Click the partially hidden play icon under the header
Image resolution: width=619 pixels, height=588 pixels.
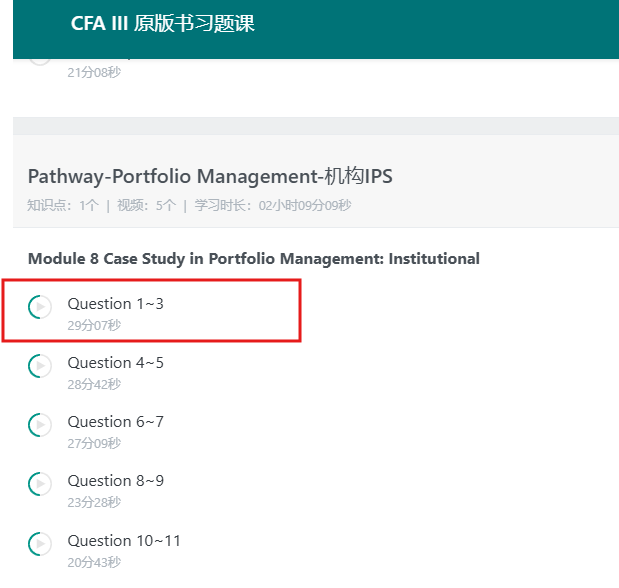click(x=40, y=62)
